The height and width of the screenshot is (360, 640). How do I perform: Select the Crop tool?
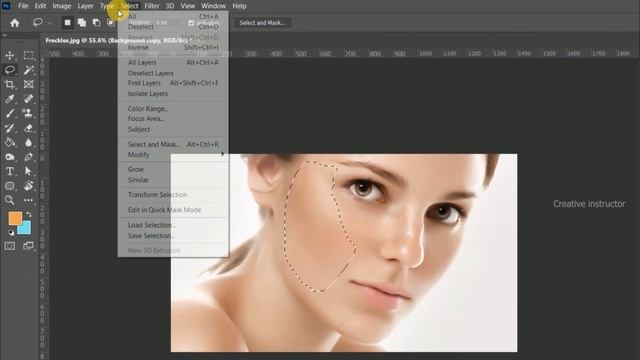(x=10, y=84)
